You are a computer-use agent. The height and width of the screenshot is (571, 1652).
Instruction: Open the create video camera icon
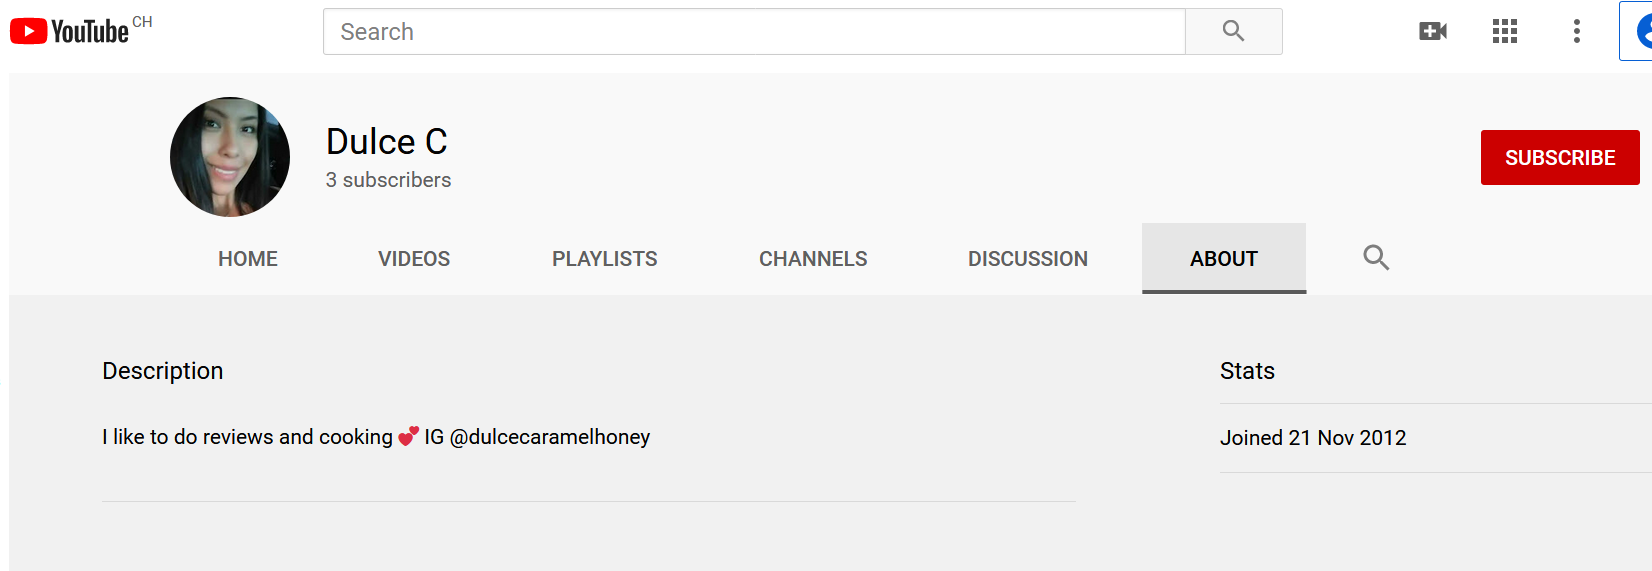click(x=1433, y=32)
